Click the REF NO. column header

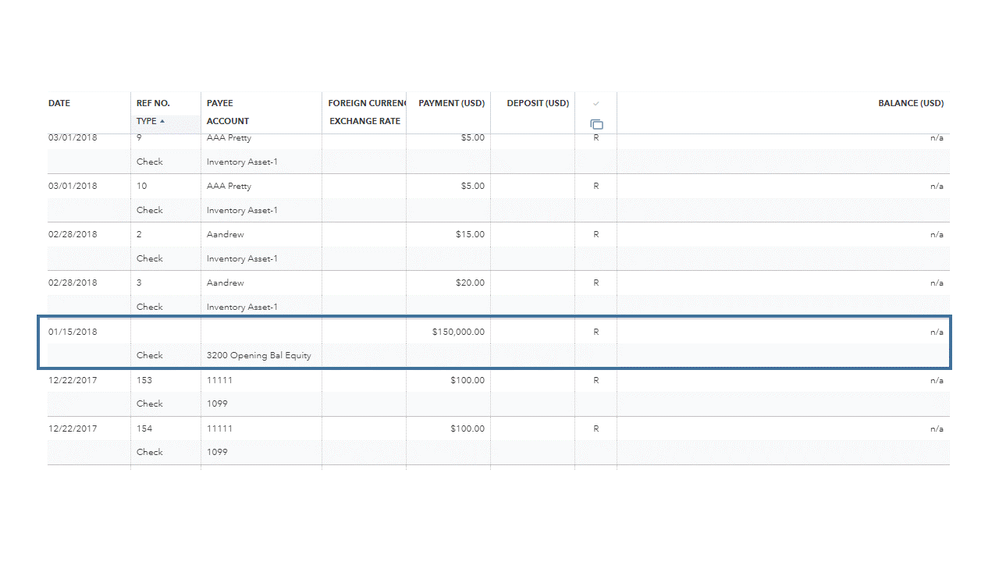(153, 103)
